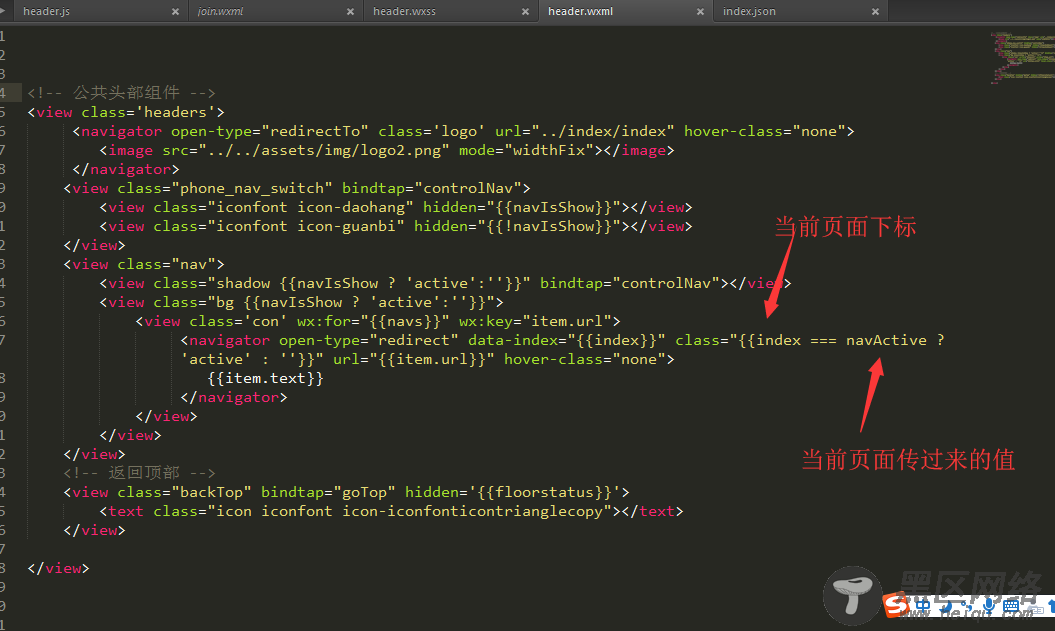Click the IME user account icon
This screenshot has height=631, width=1055.
tap(1035, 607)
